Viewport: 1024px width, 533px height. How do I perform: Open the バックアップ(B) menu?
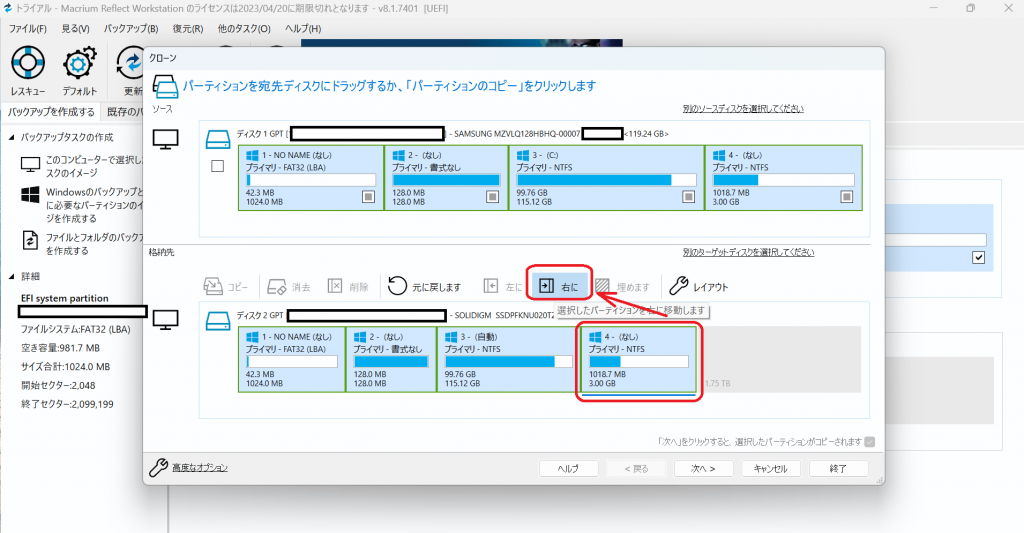coord(131,29)
